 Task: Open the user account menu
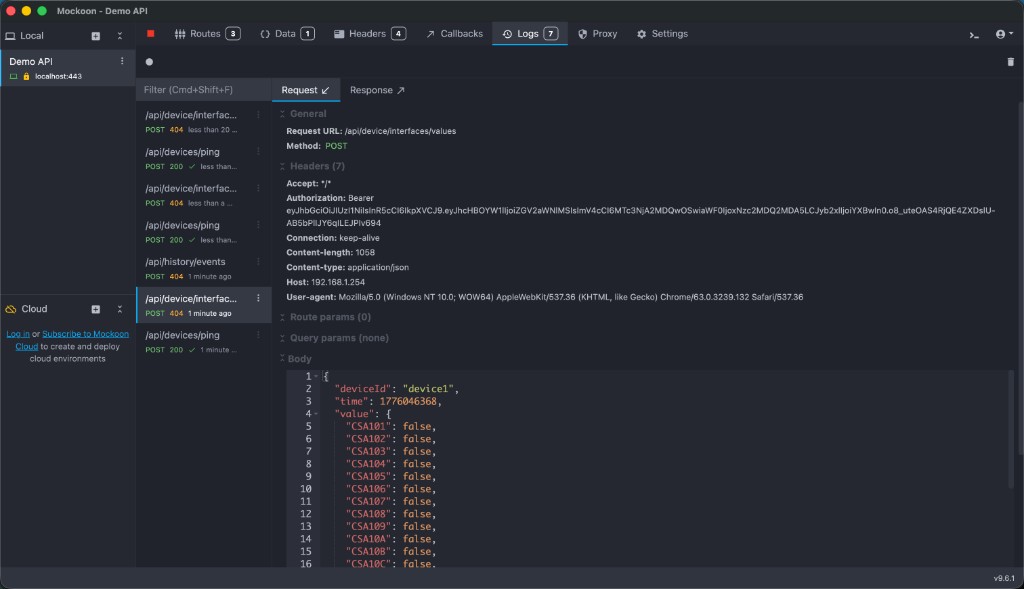[1004, 34]
